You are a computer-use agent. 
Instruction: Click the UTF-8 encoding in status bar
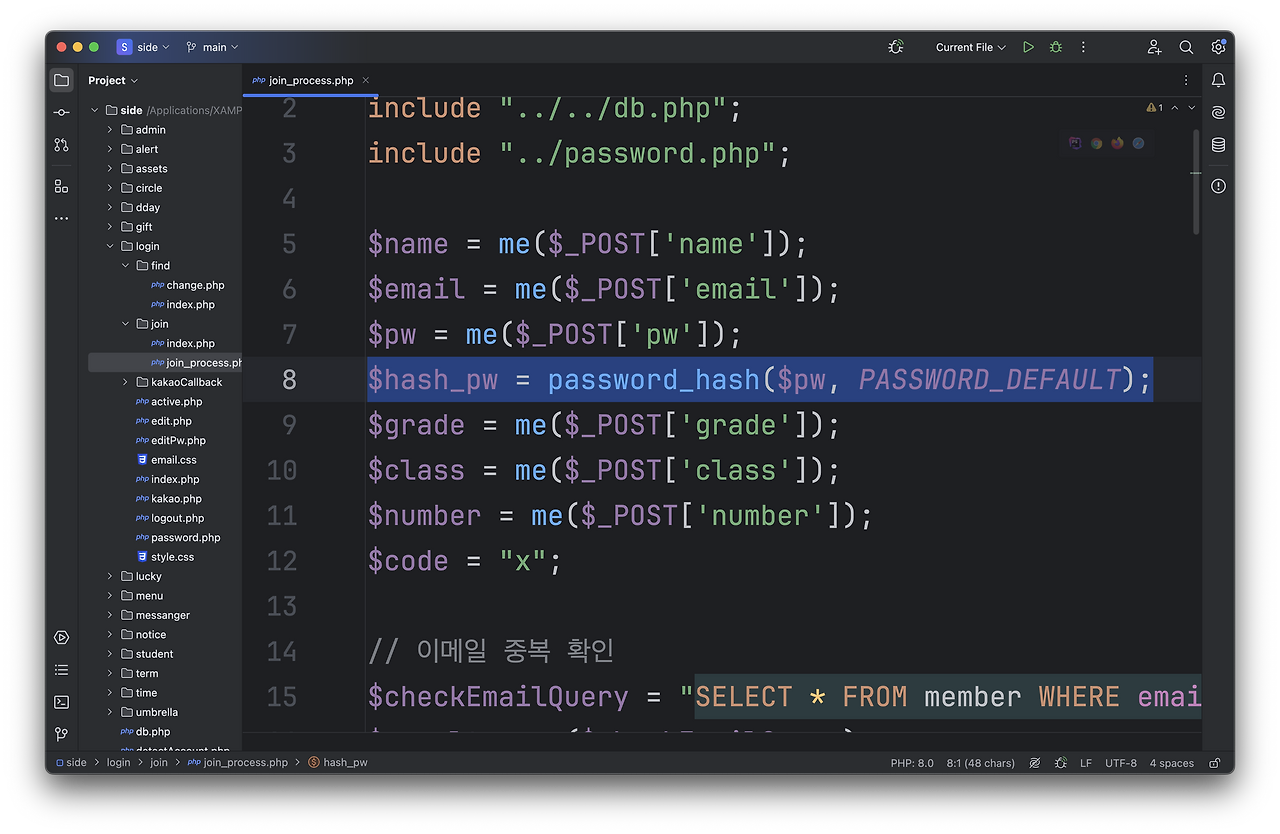click(1120, 763)
